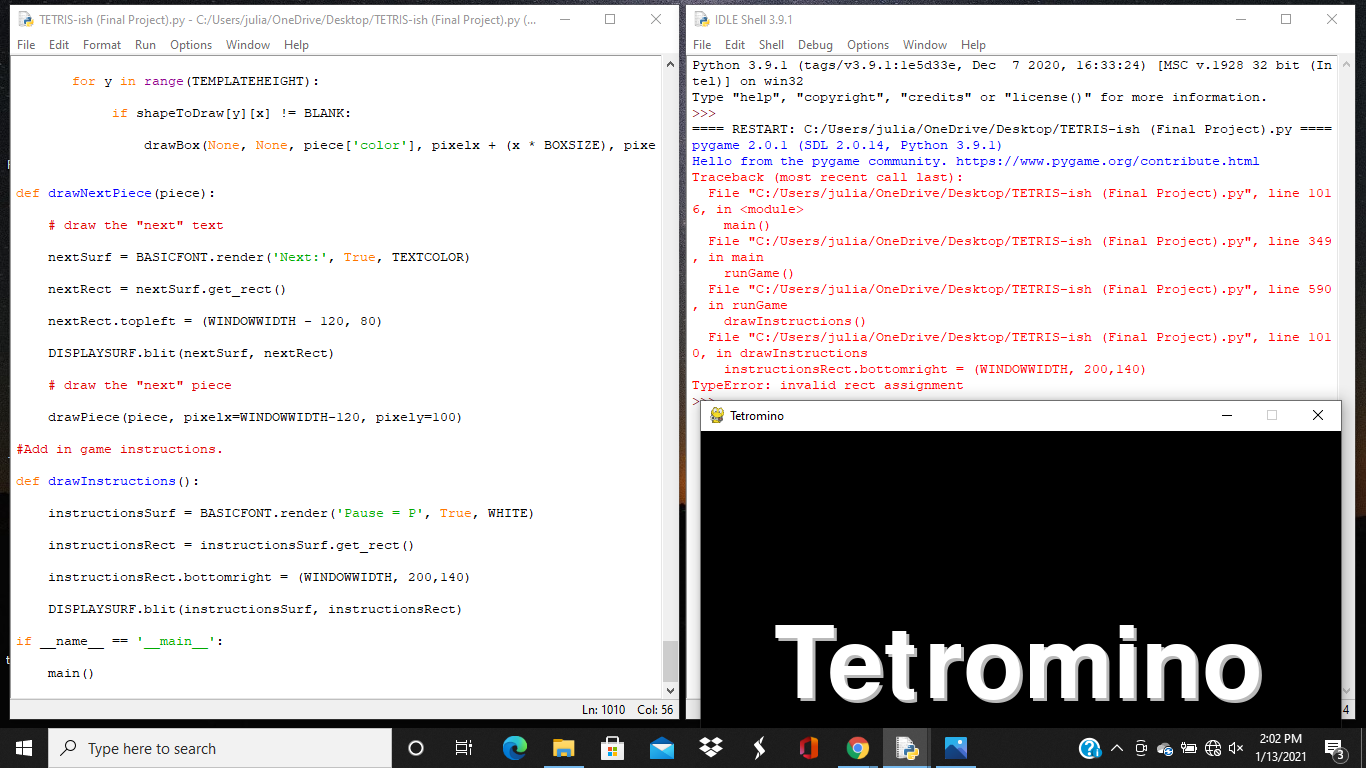Unmute the speaker in the system tray
Image resolution: width=1366 pixels, height=768 pixels.
[1235, 748]
